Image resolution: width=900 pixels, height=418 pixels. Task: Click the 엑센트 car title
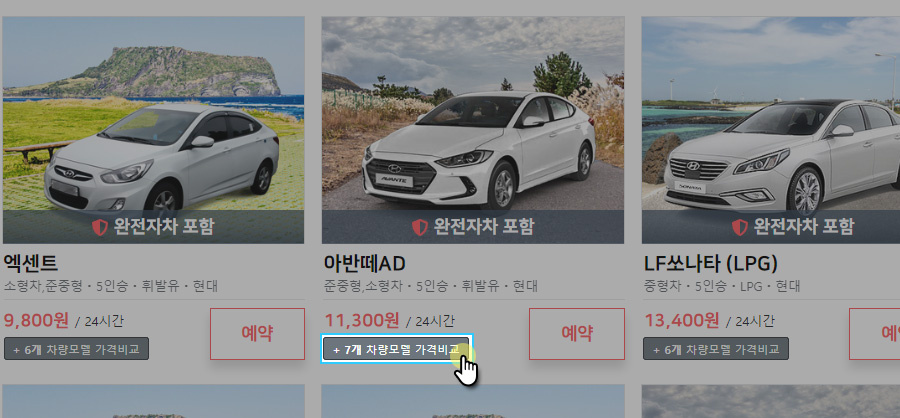(x=30, y=264)
